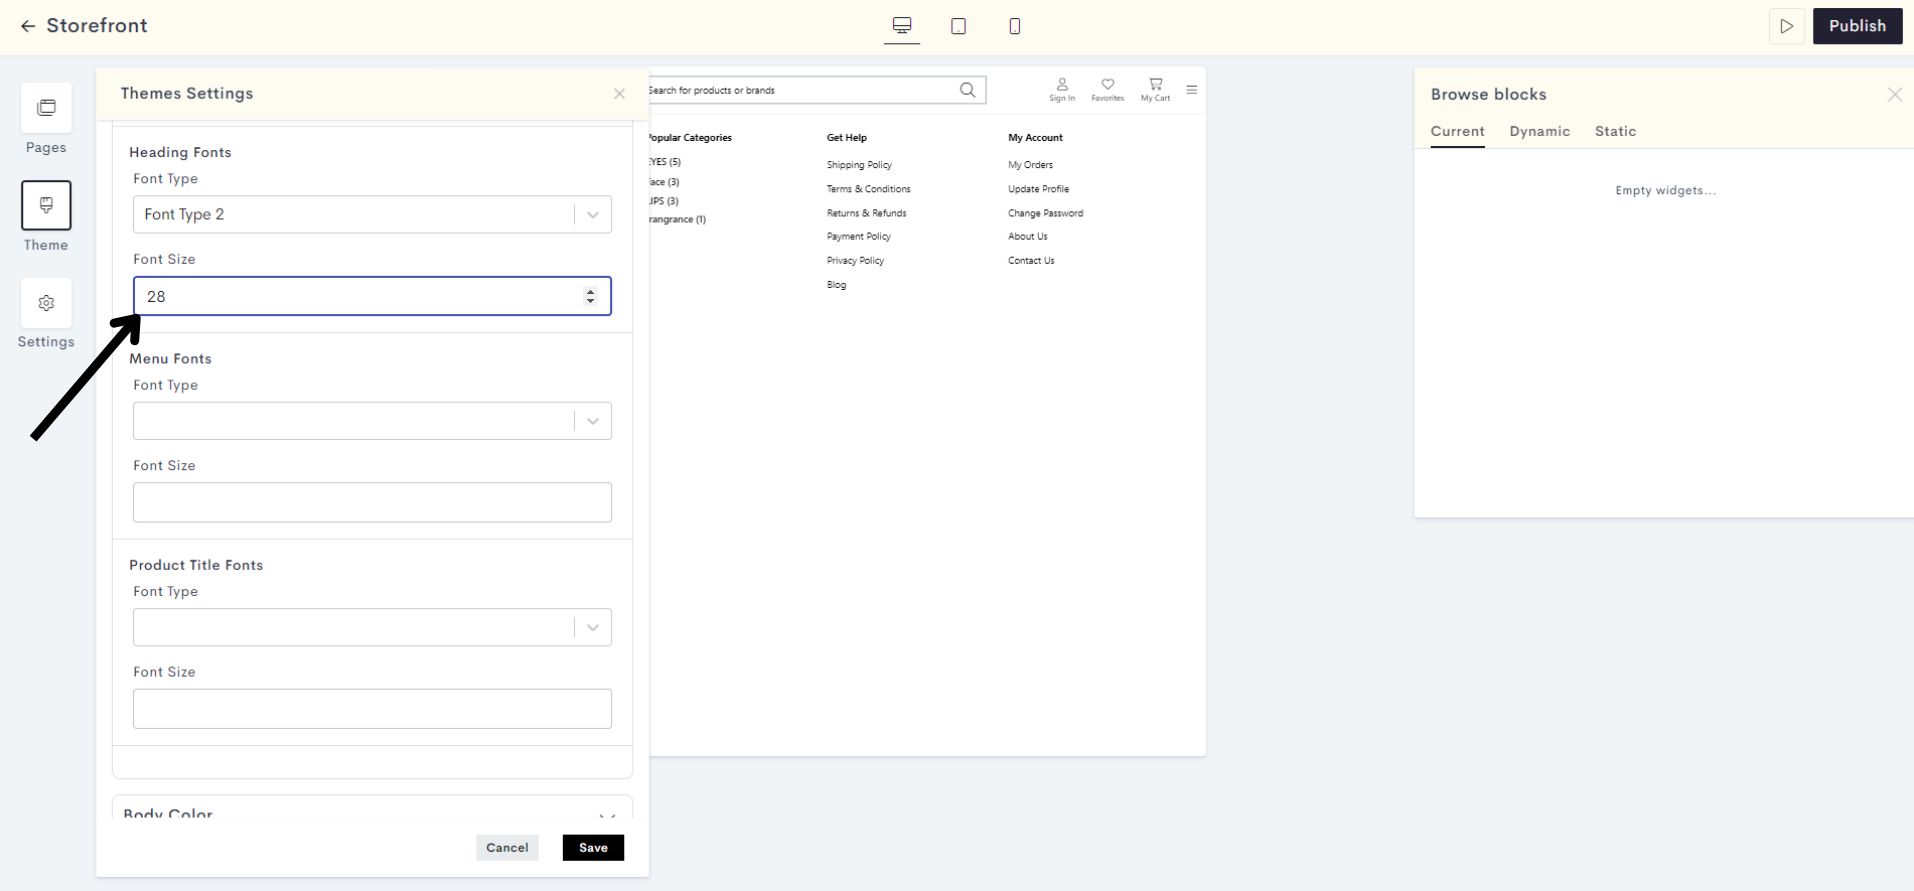1914x891 pixels.
Task: Open the Terms & Conditions link
Action: 868,189
